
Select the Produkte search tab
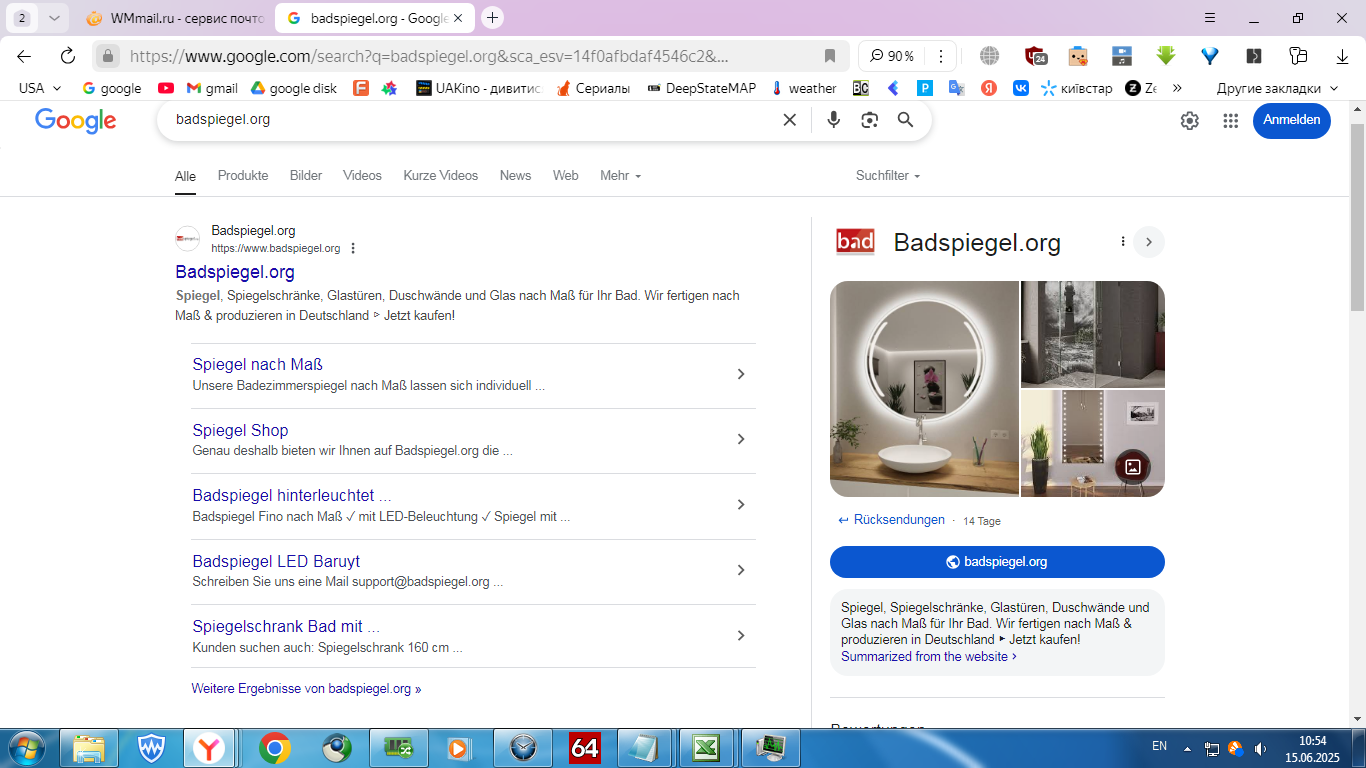243,175
